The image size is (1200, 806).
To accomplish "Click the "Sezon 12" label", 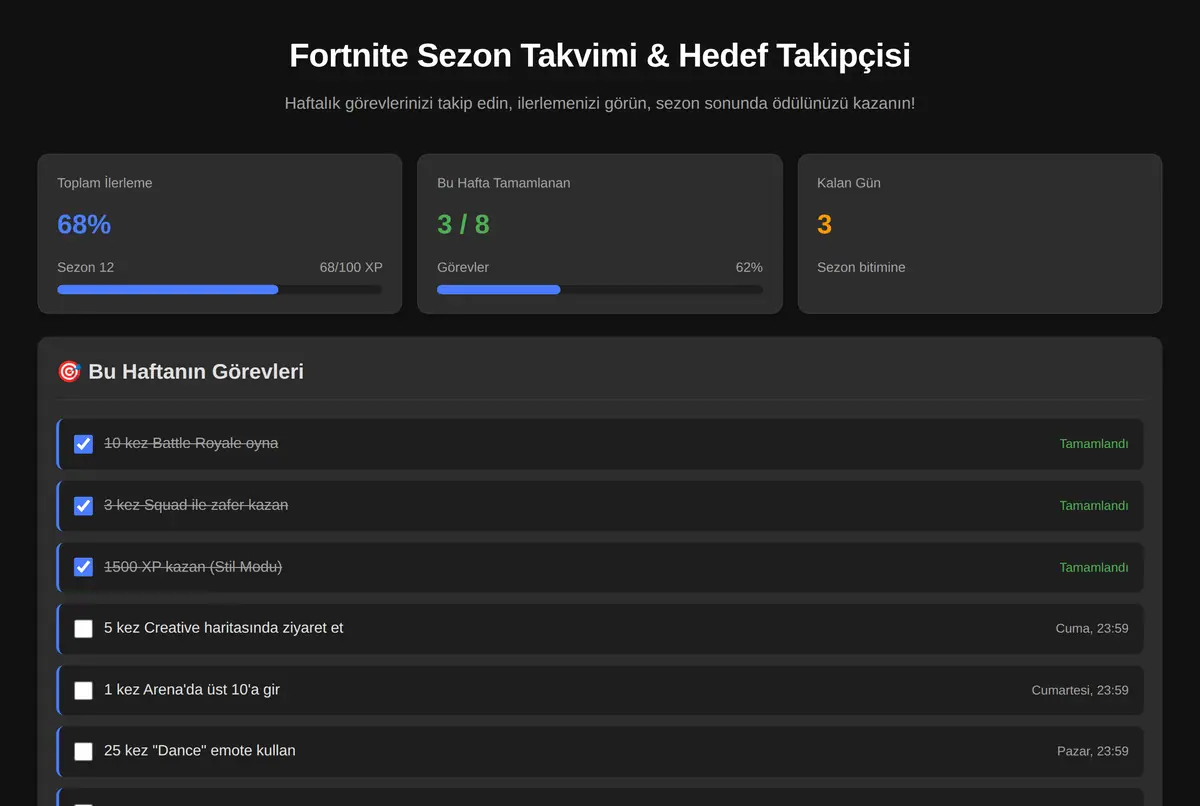I will tap(86, 267).
